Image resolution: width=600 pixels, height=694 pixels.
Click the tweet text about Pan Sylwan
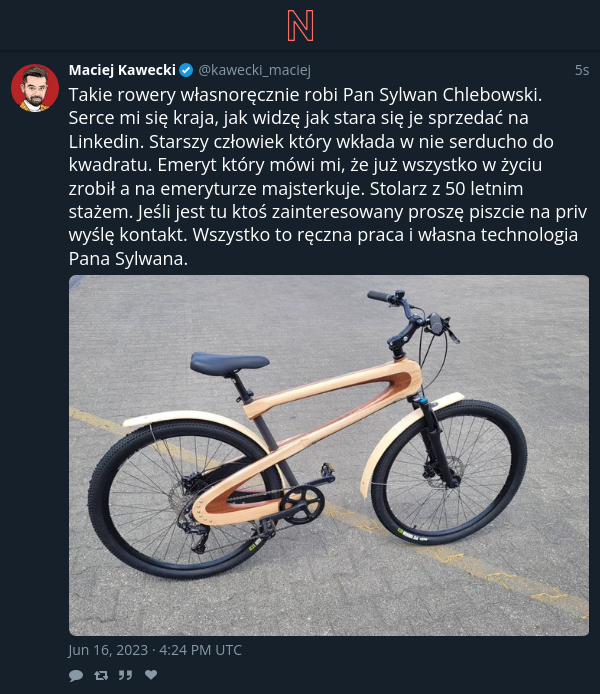328,177
